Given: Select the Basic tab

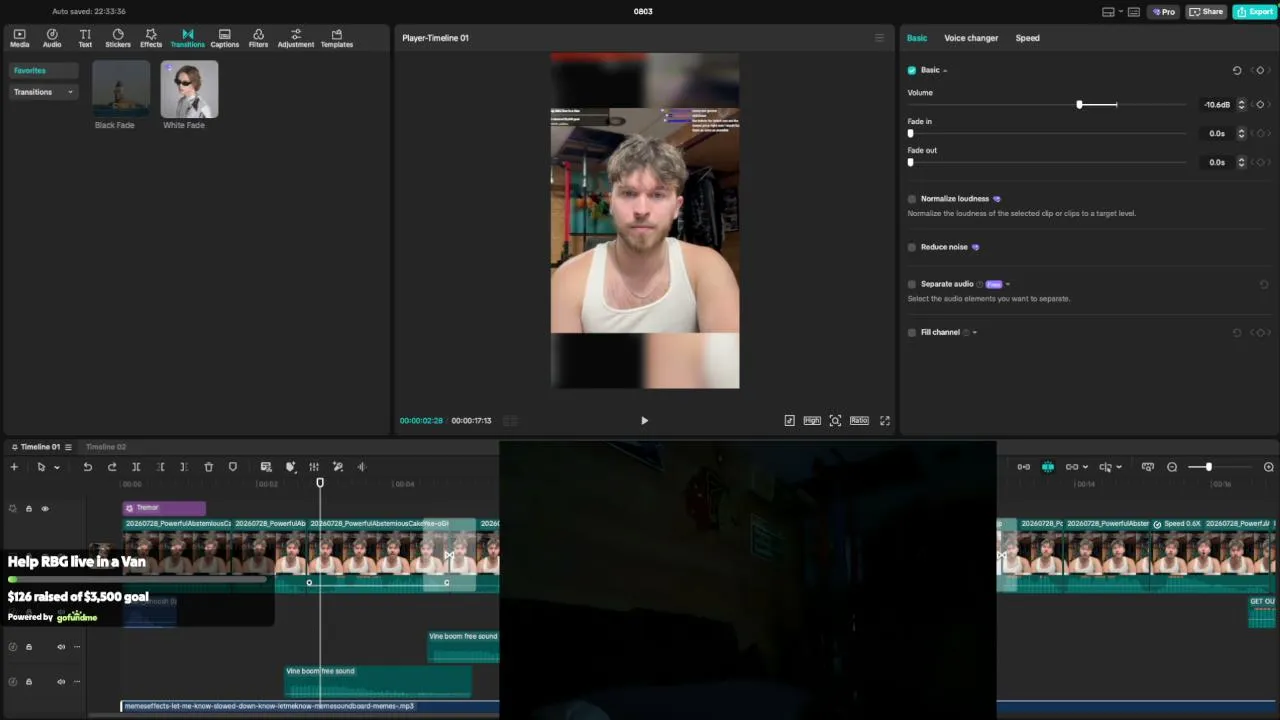Looking at the screenshot, I should tap(917, 38).
